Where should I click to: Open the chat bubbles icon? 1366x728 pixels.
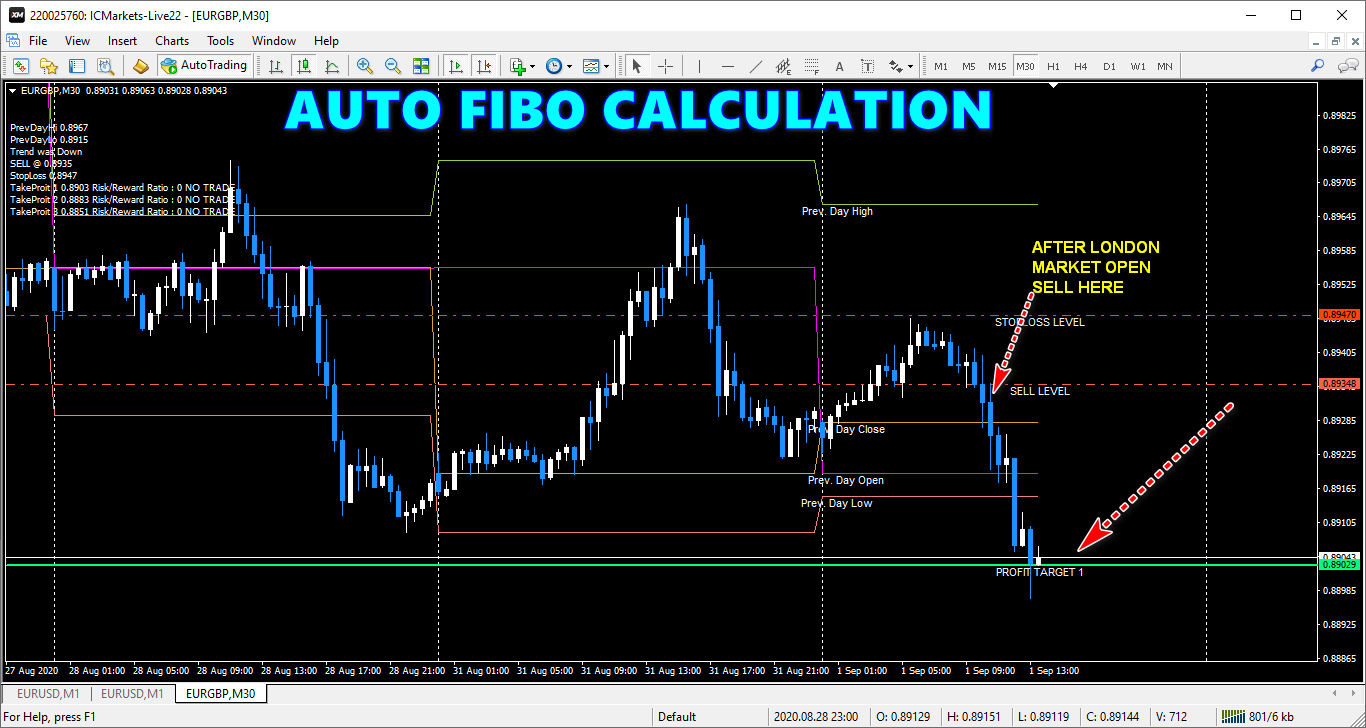[1346, 66]
